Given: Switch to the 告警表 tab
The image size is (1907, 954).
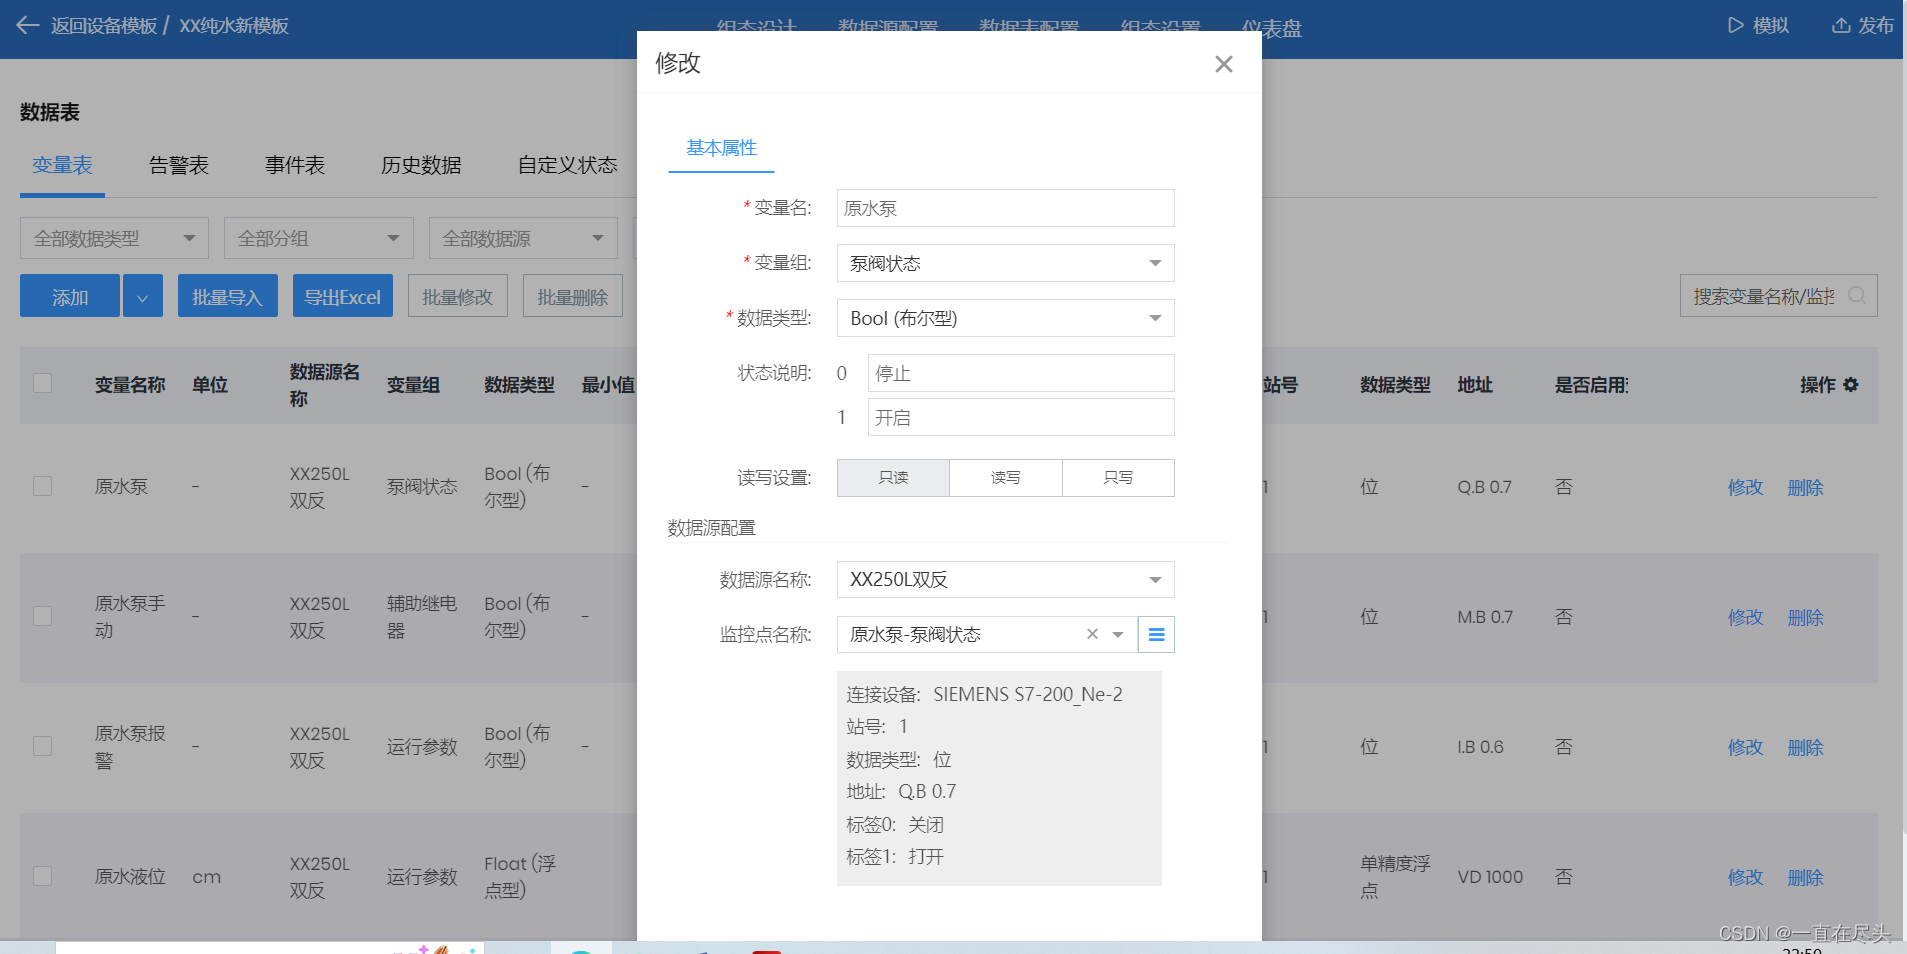Looking at the screenshot, I should (x=179, y=166).
